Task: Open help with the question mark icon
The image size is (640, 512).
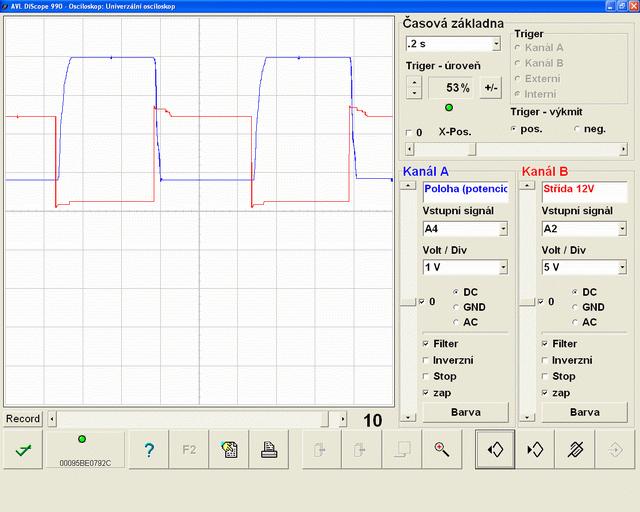Action: pyautogui.click(x=149, y=450)
